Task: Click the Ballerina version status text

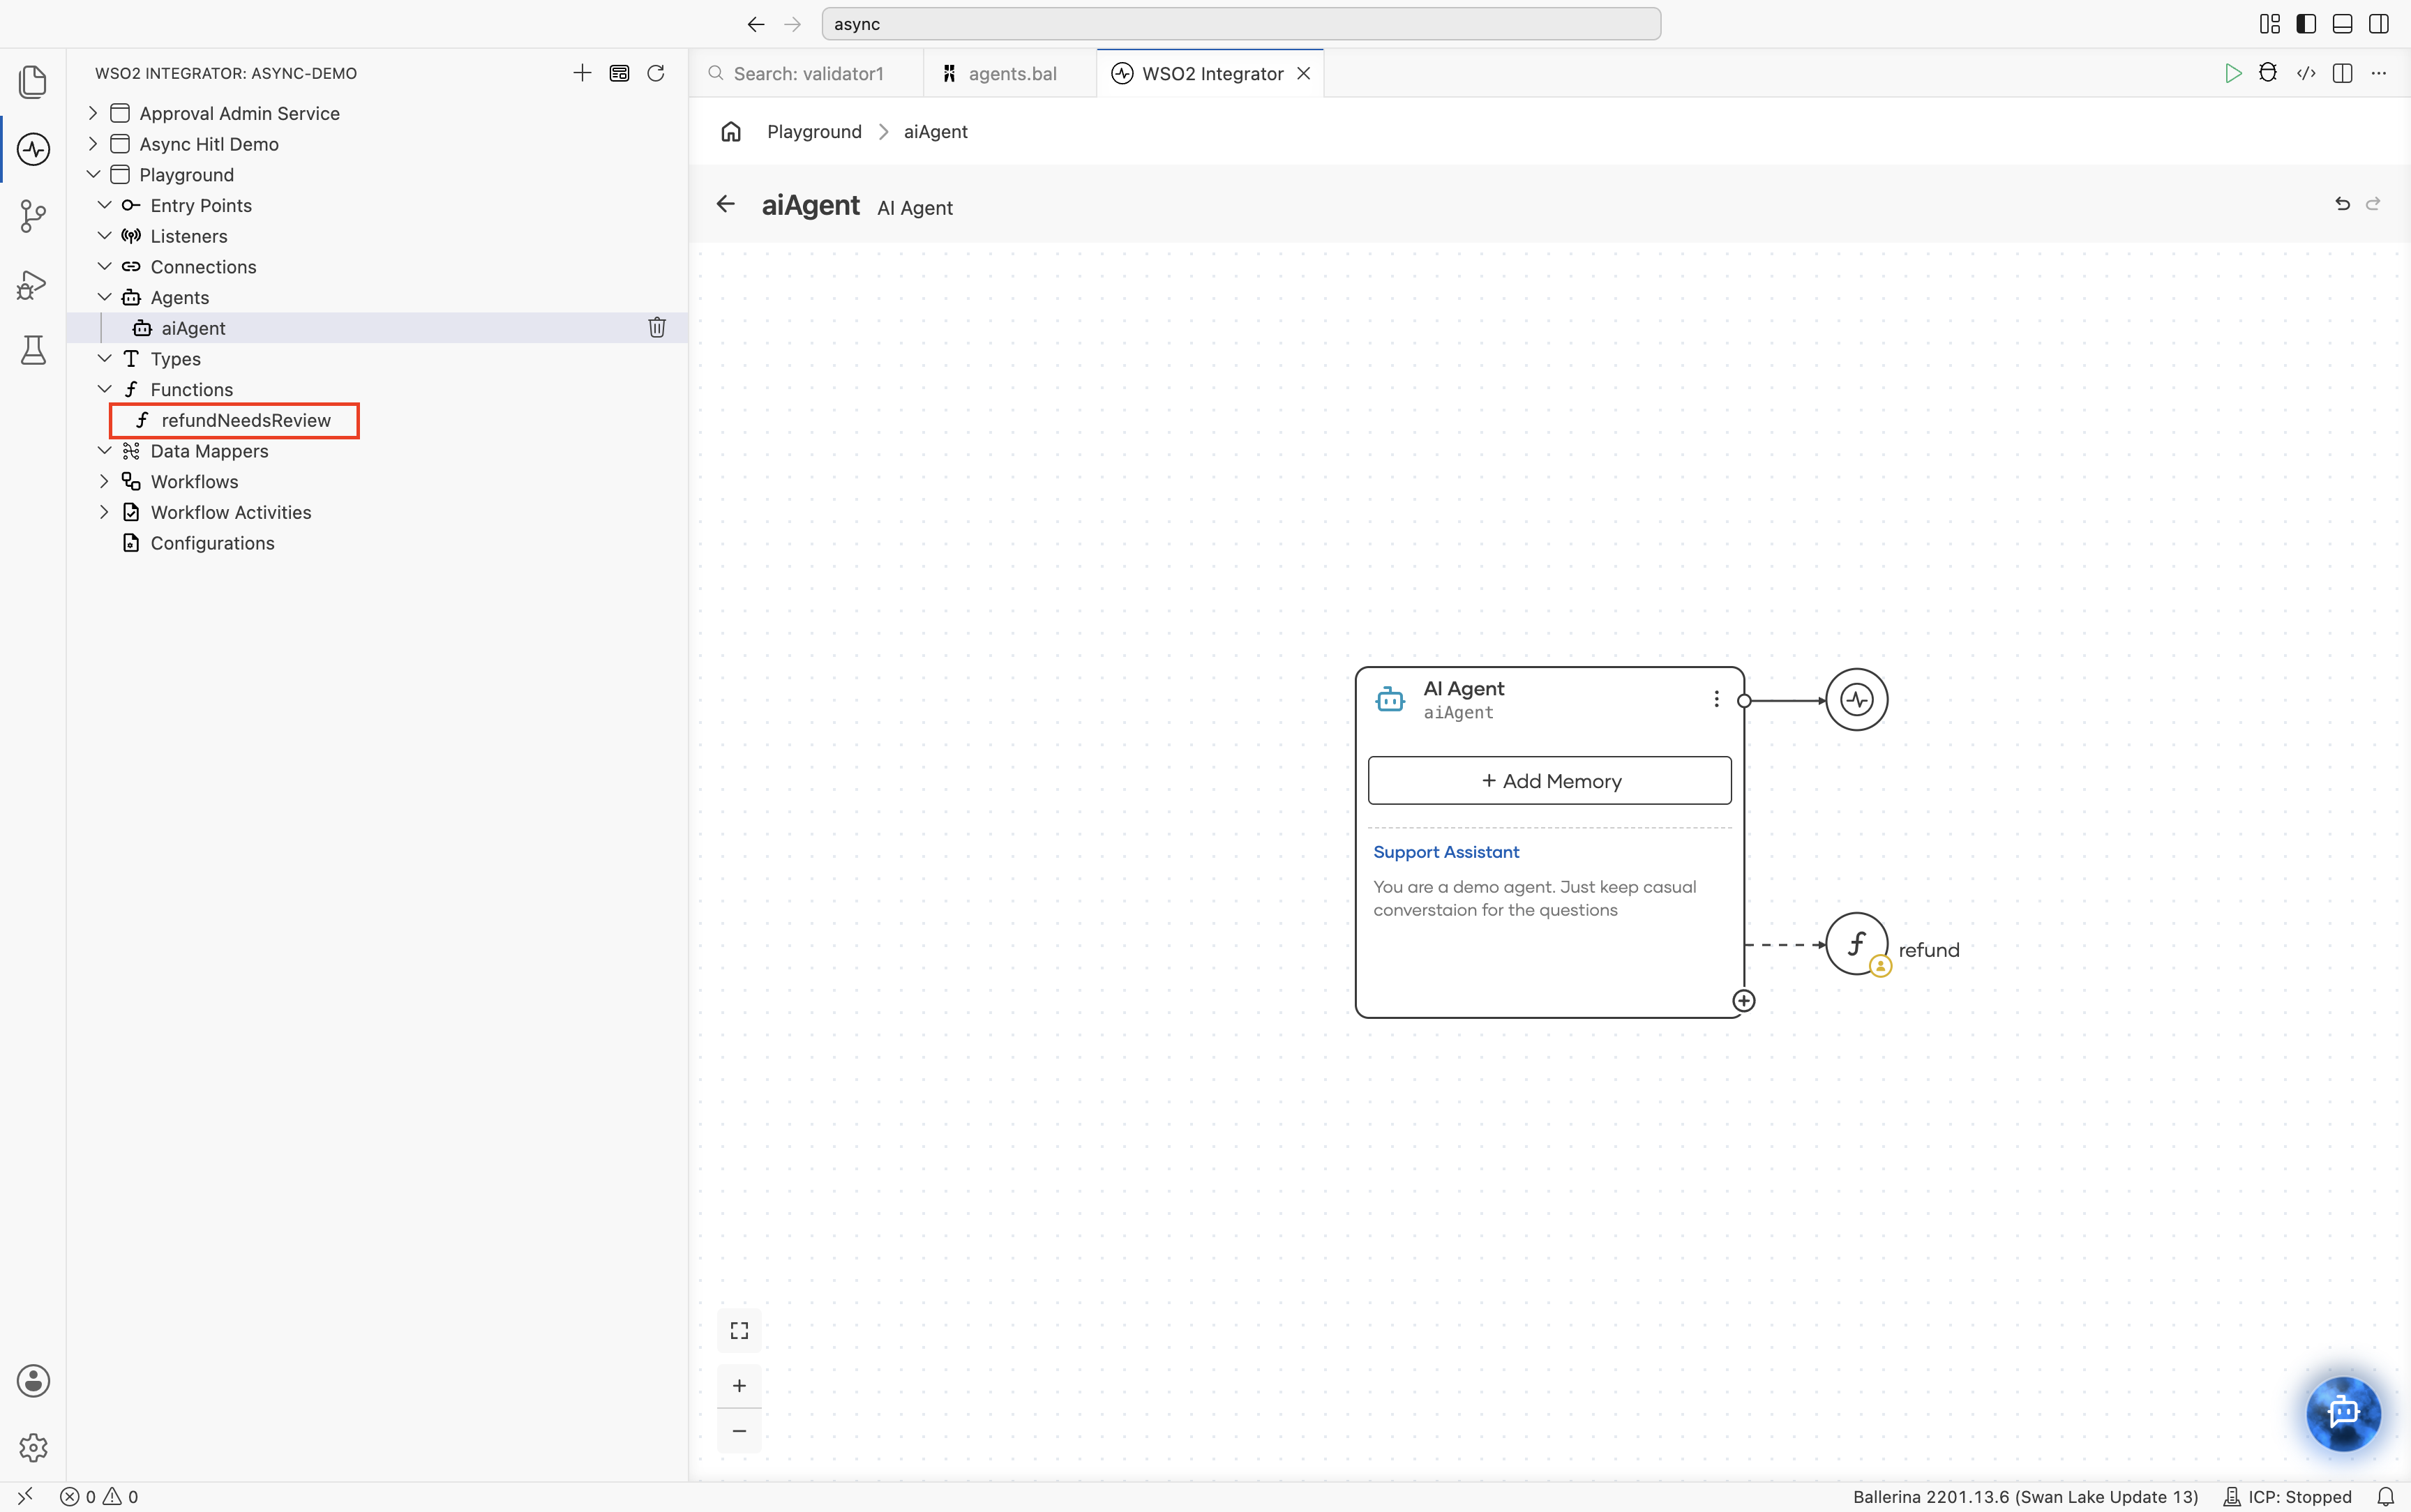Action: coord(2025,1497)
